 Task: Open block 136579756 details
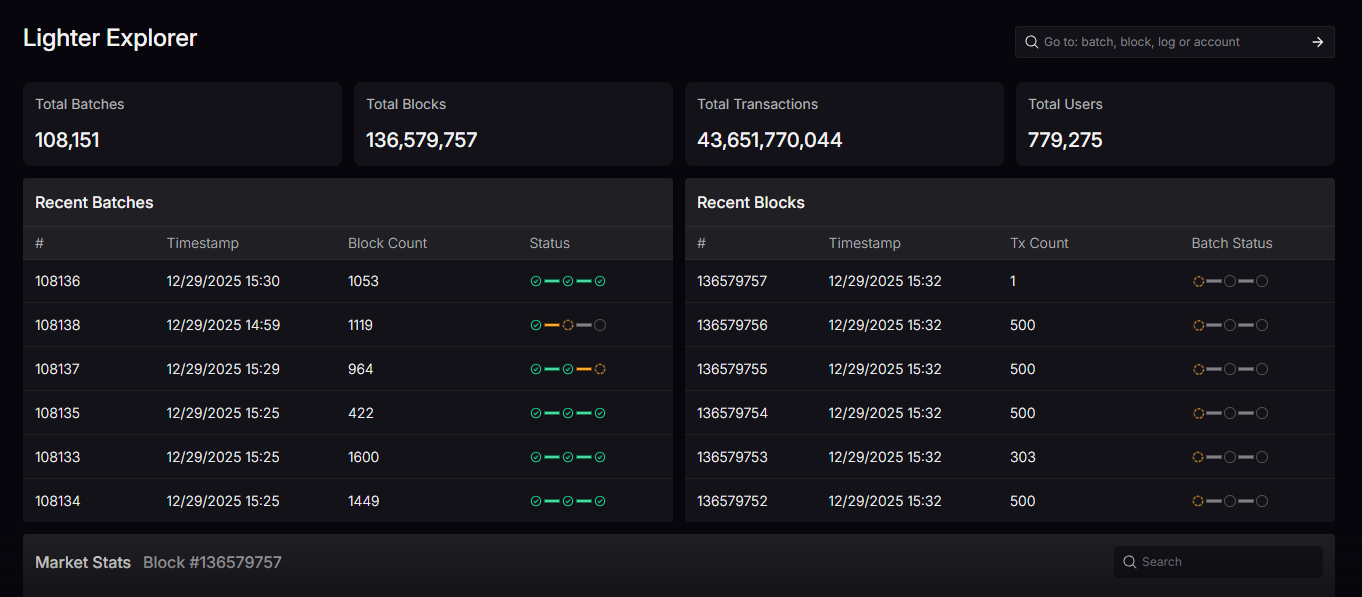(x=731, y=325)
